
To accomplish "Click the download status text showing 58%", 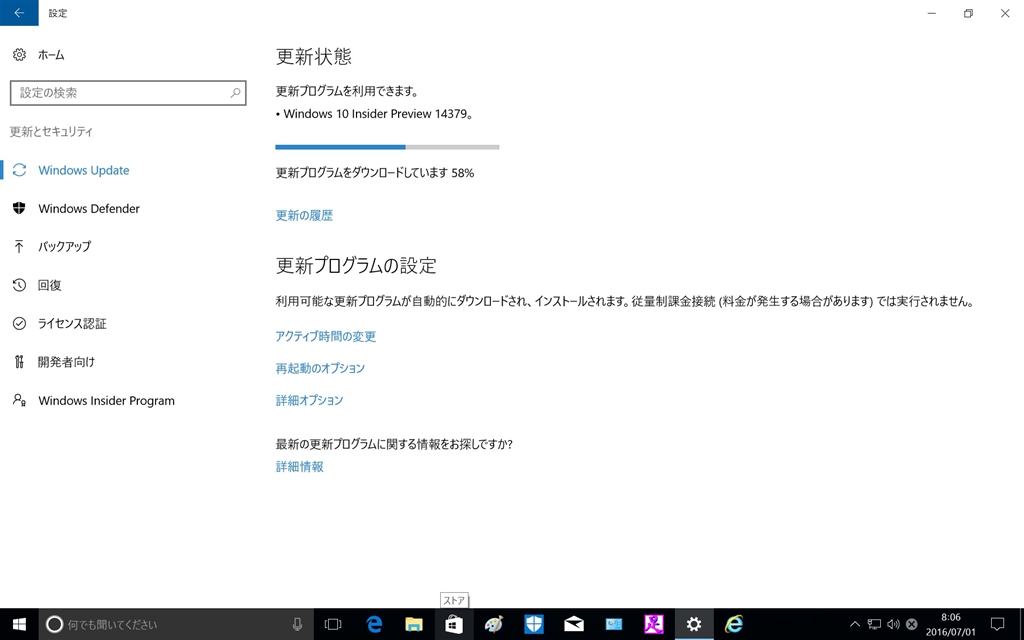I will tap(375, 173).
